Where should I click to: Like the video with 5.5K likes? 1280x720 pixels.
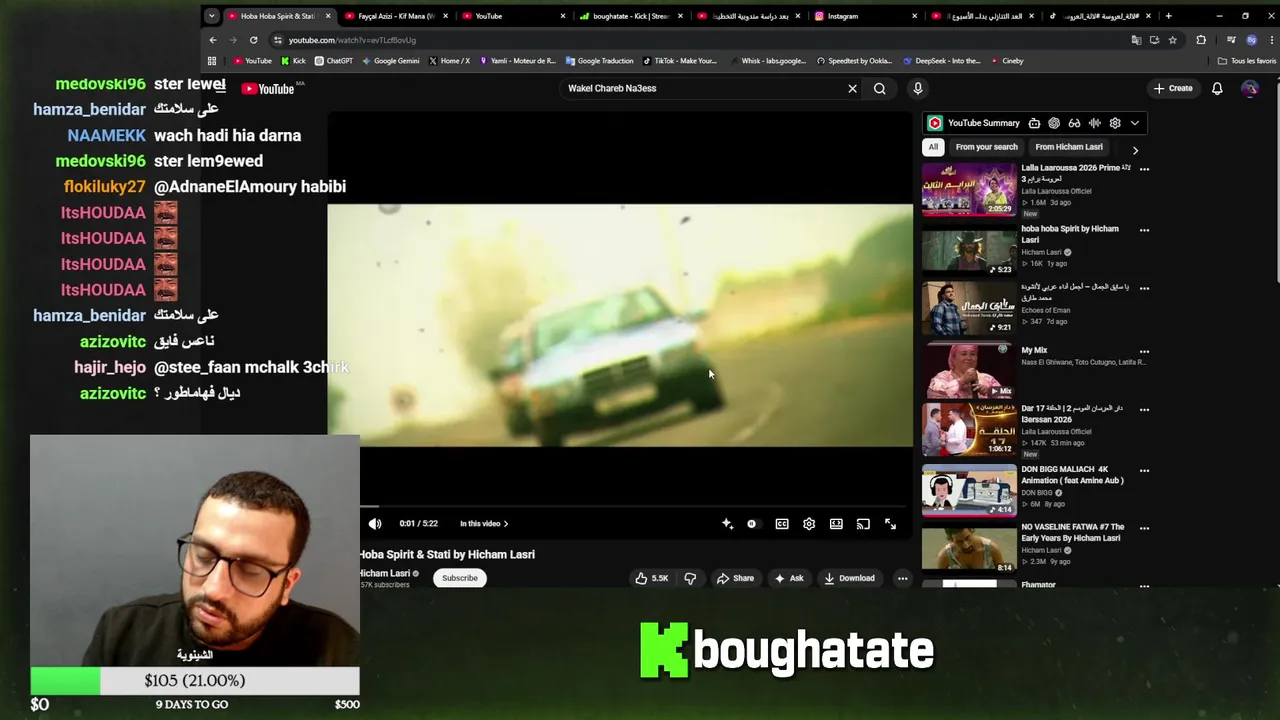651,578
